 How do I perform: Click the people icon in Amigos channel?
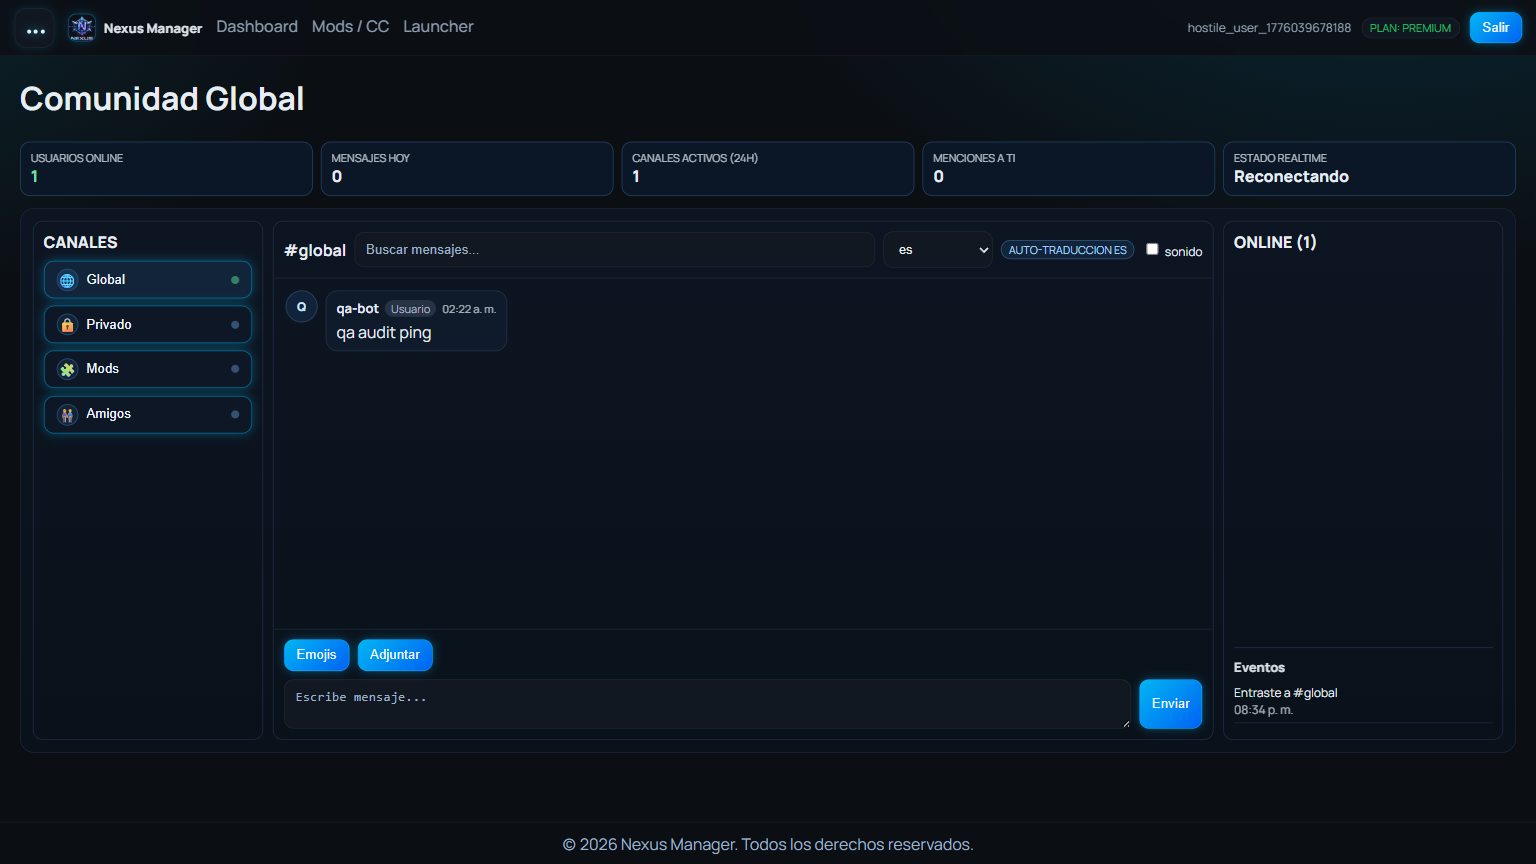tap(67, 414)
